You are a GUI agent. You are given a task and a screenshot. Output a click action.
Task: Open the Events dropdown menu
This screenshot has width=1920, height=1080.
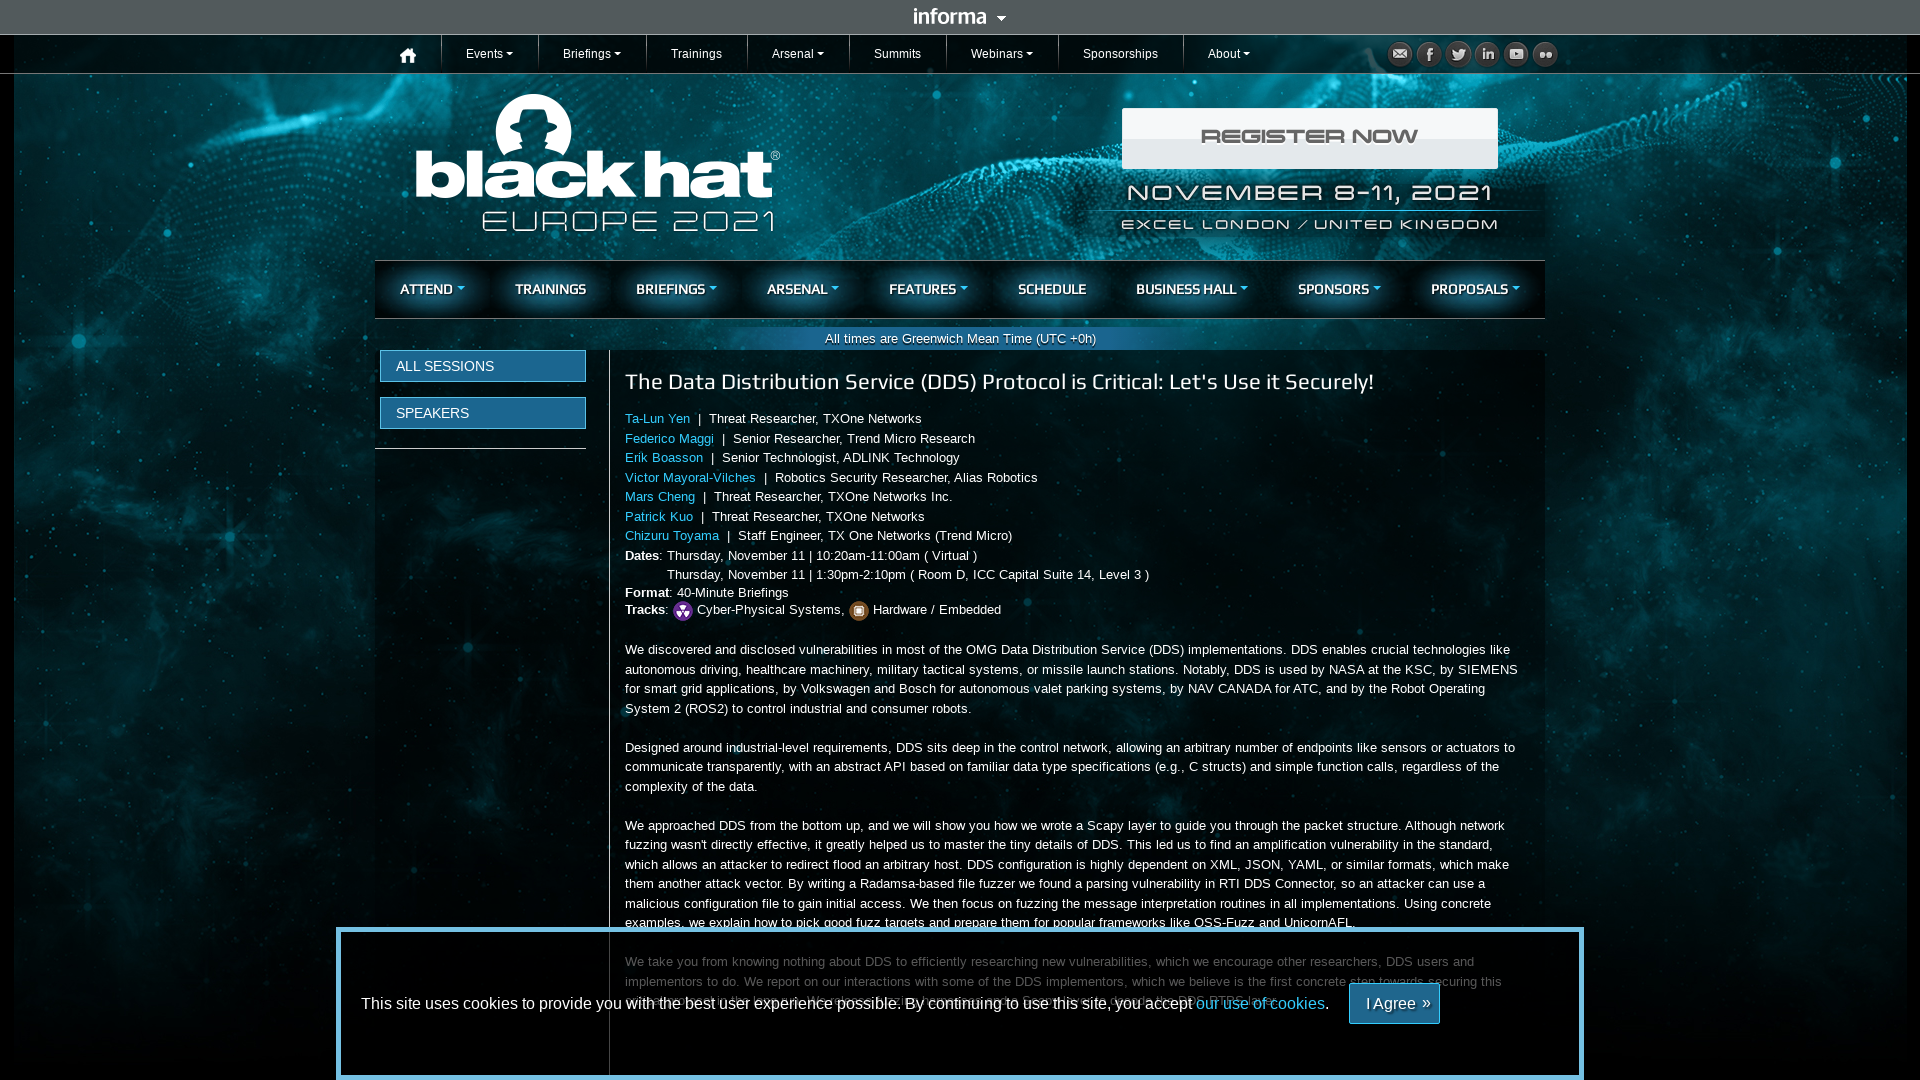(489, 54)
